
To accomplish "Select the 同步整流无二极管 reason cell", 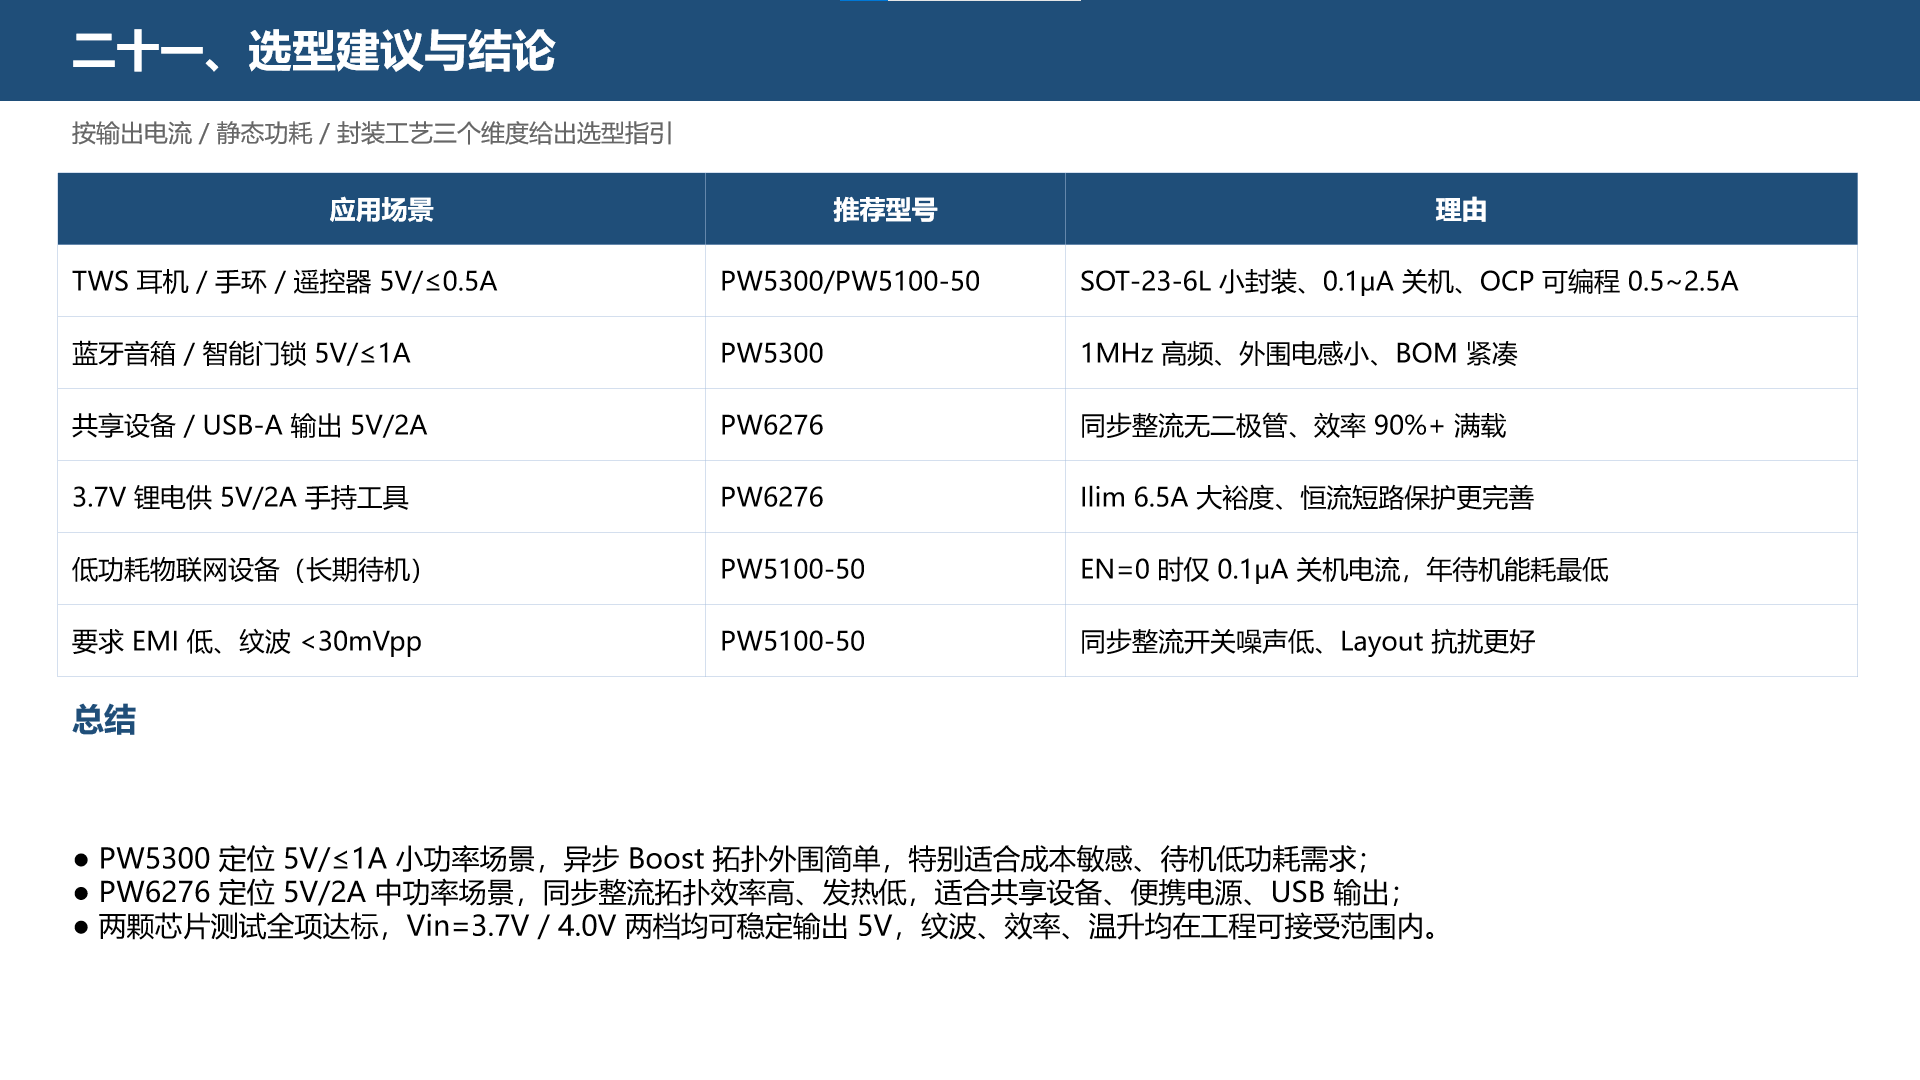I will pos(1461,425).
